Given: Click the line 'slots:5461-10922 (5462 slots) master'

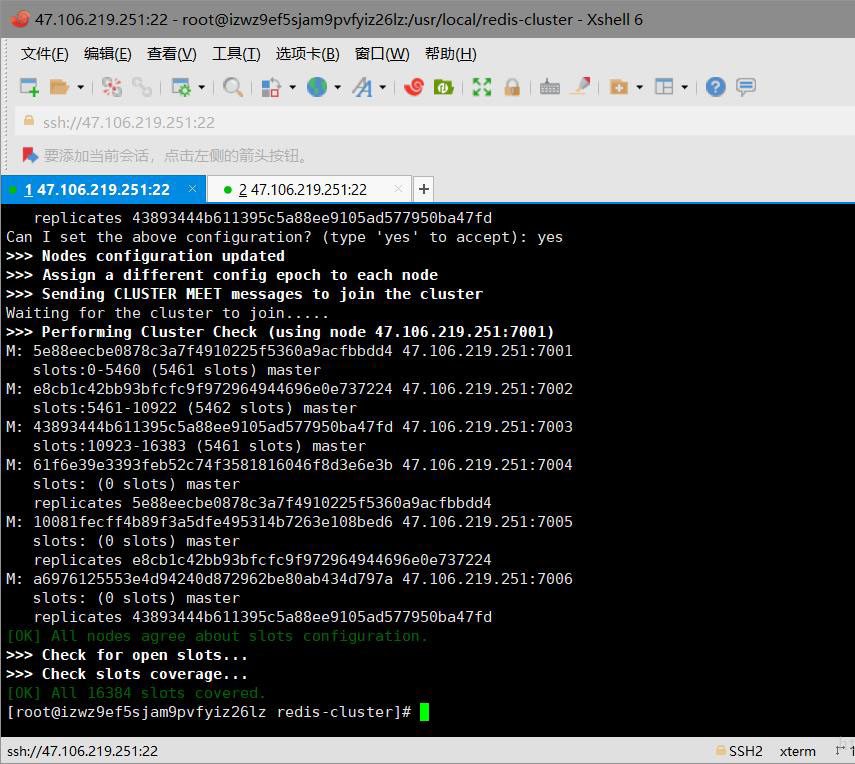Looking at the screenshot, I should [x=195, y=408].
